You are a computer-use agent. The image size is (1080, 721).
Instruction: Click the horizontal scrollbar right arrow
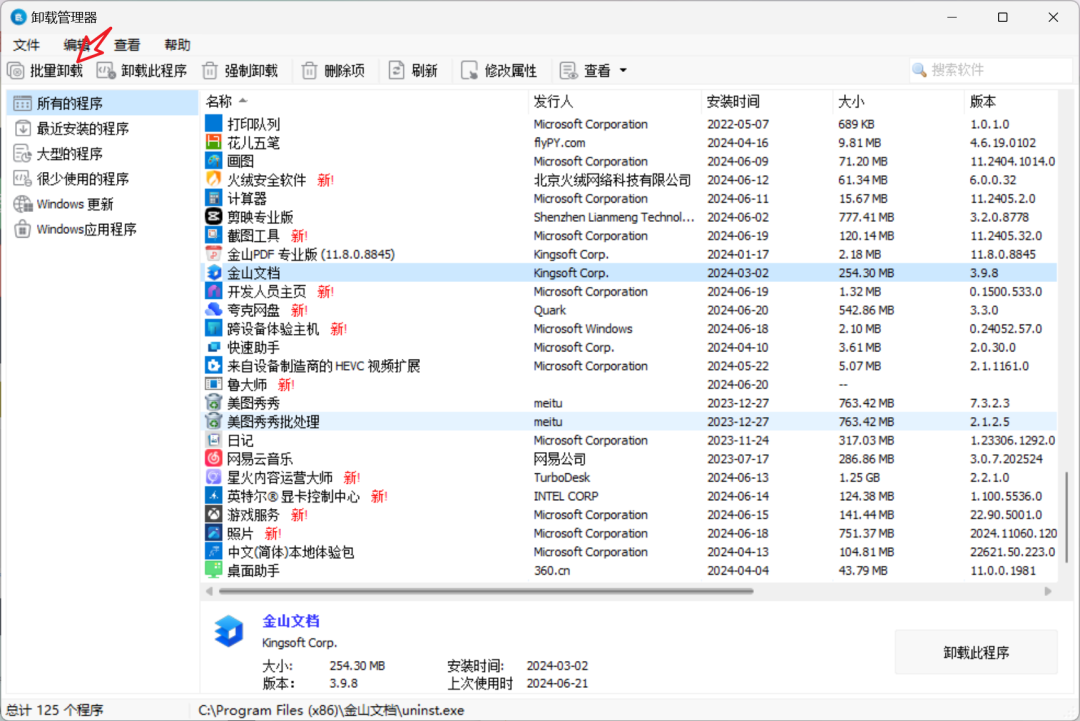click(1048, 591)
